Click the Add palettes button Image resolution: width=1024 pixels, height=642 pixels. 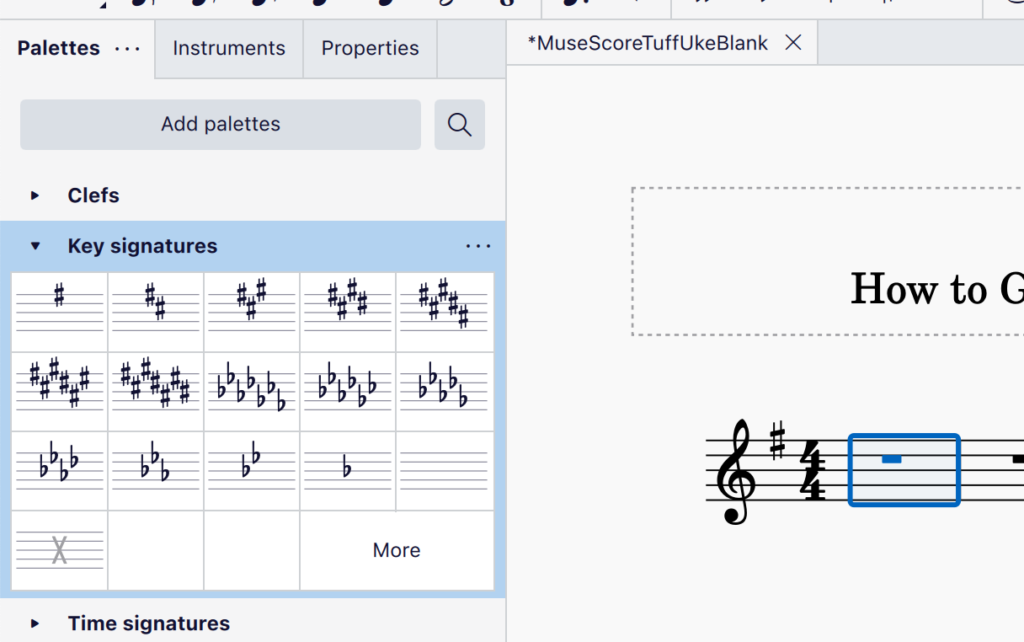(220, 124)
